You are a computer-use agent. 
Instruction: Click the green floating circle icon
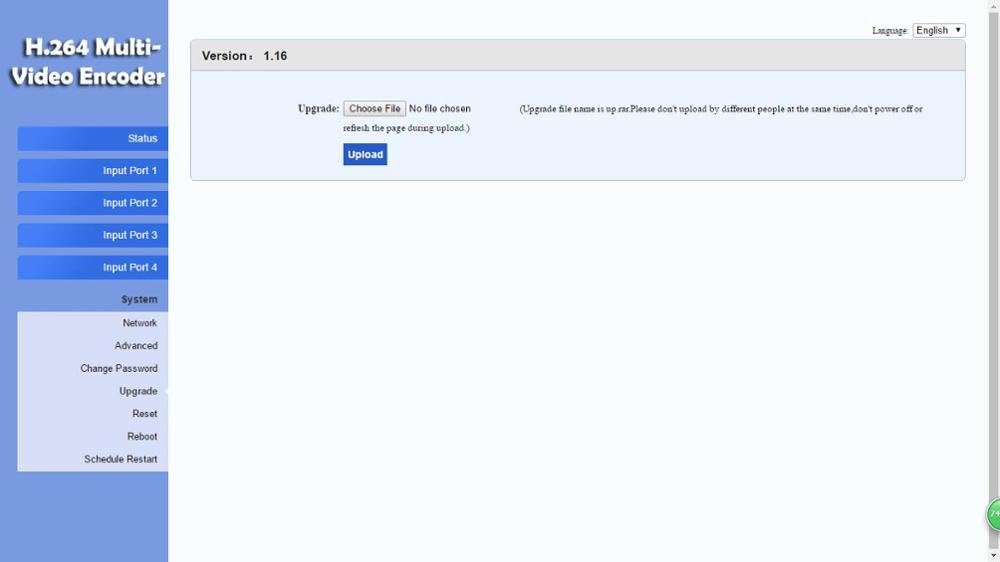point(994,514)
